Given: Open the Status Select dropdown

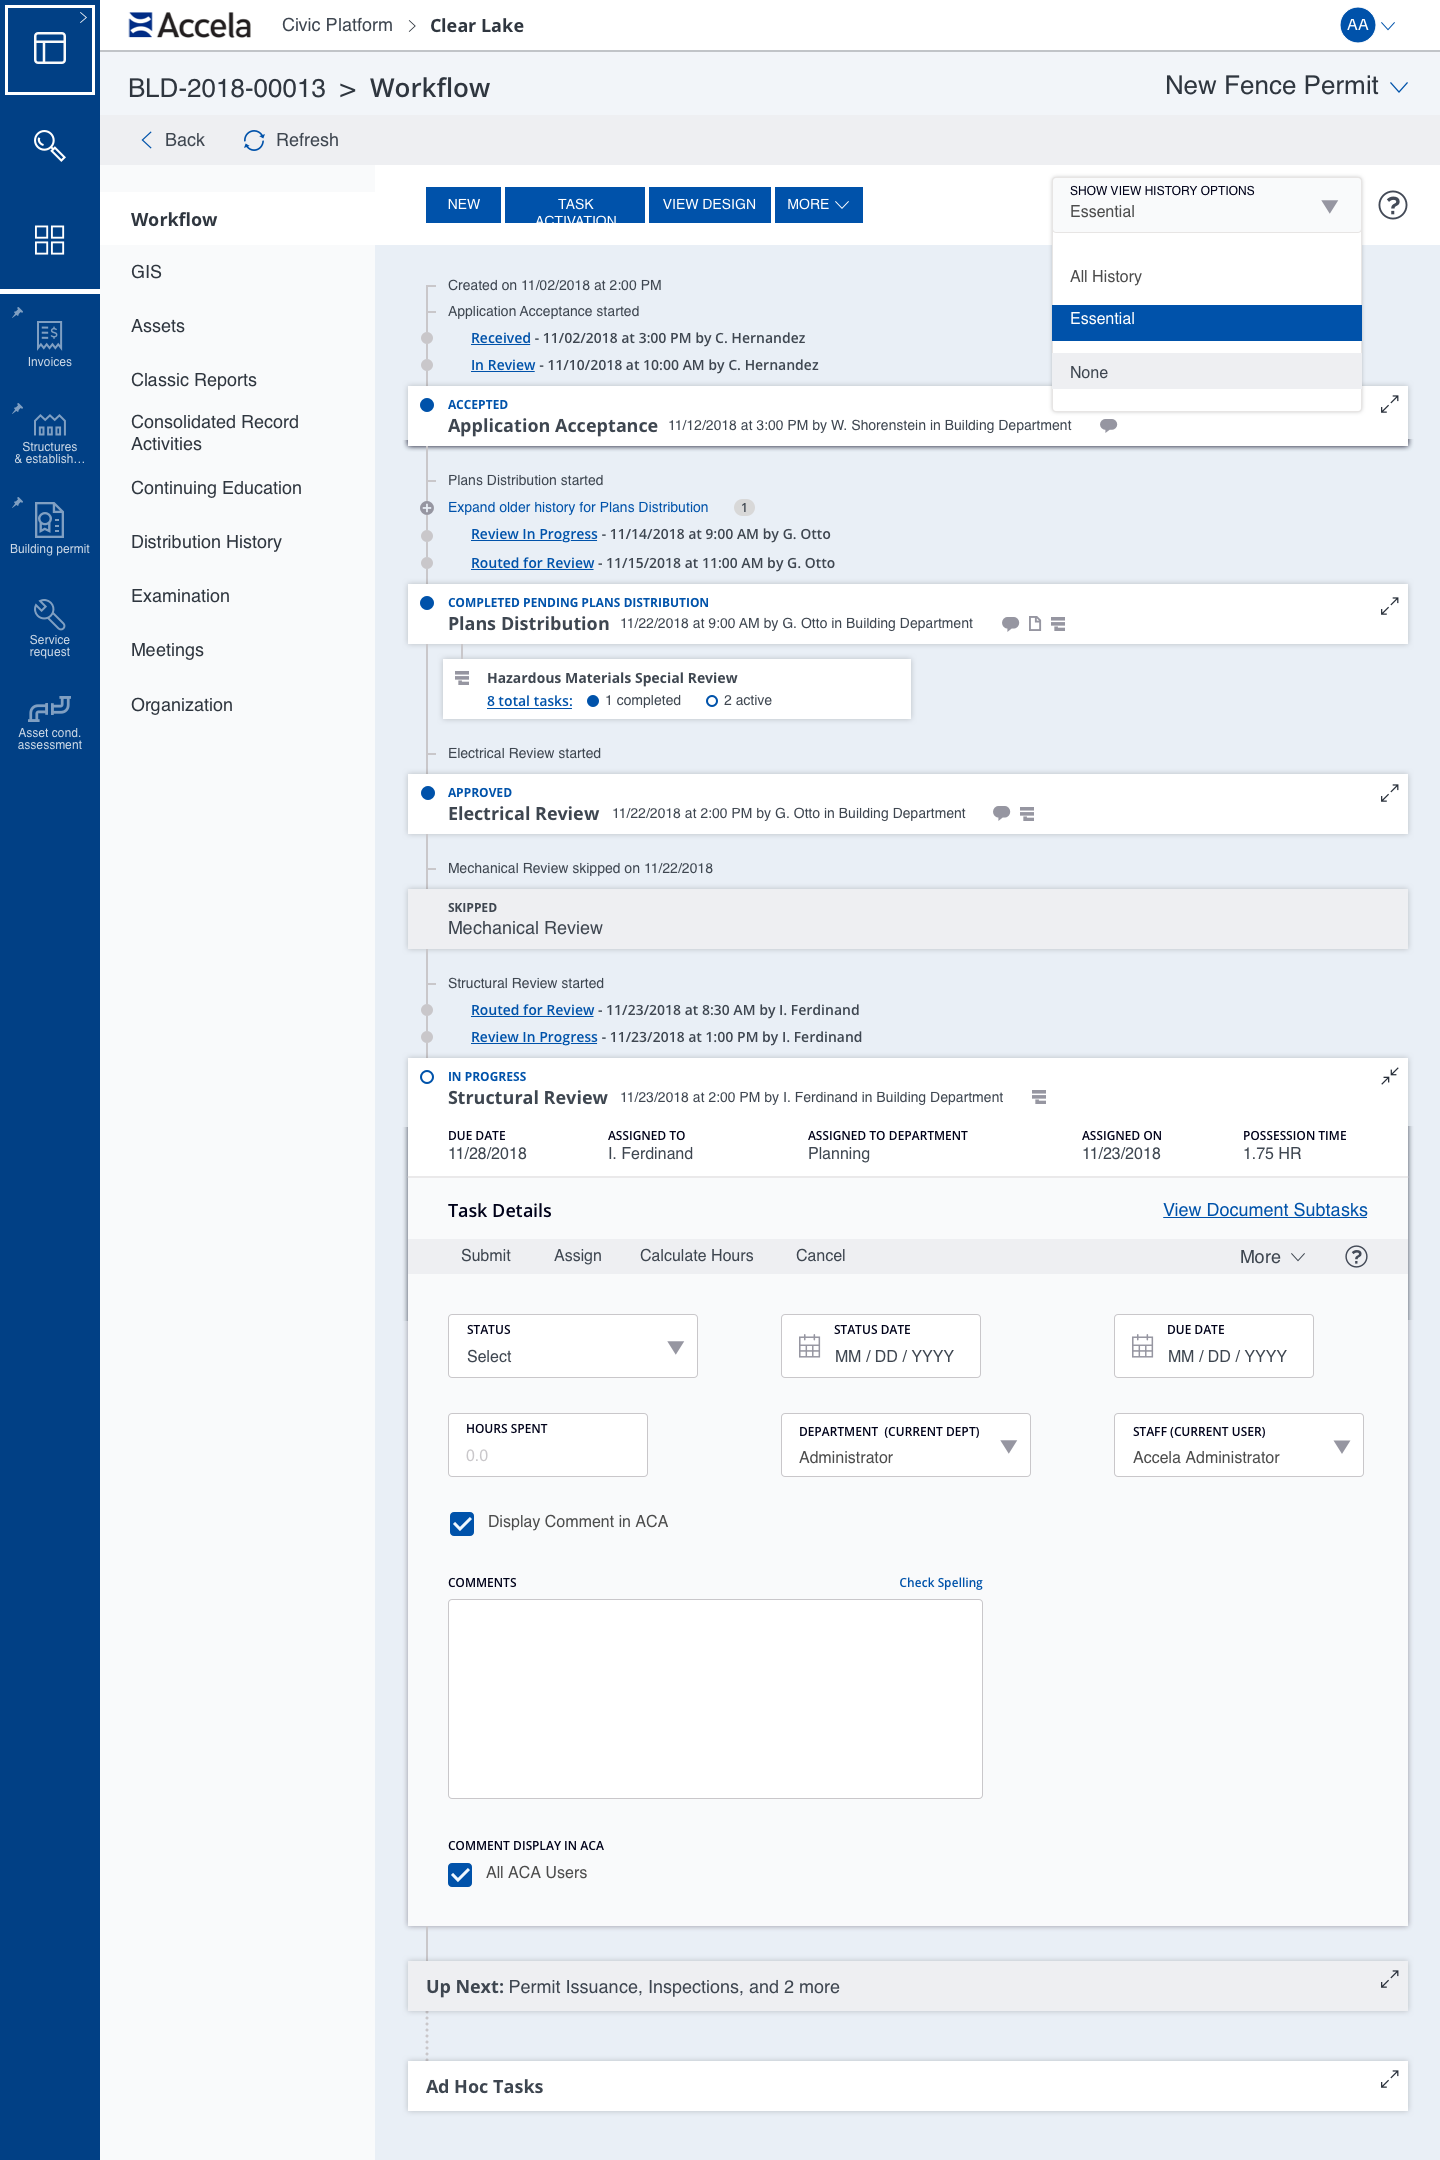Looking at the screenshot, I should (x=573, y=1346).
